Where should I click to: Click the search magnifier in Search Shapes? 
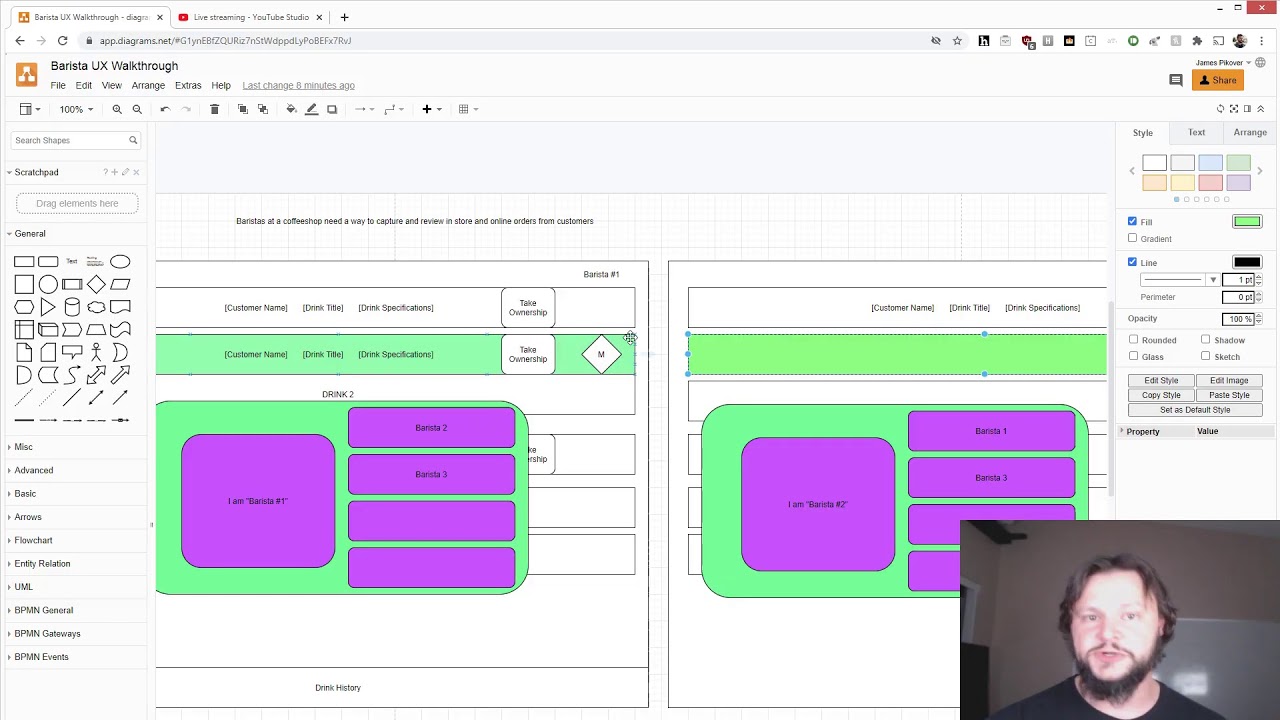point(133,140)
